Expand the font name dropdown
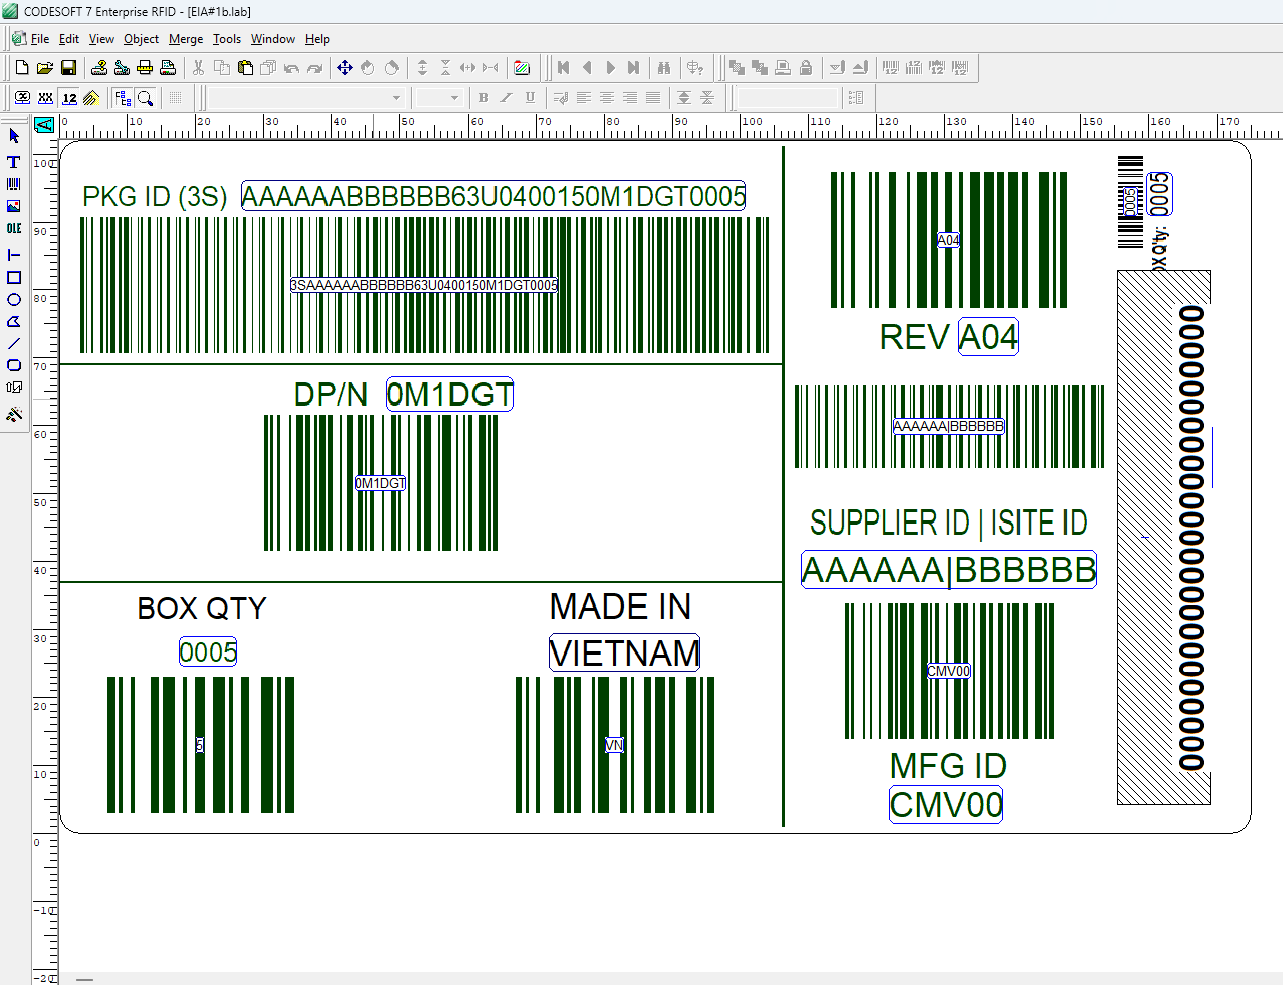 point(396,98)
